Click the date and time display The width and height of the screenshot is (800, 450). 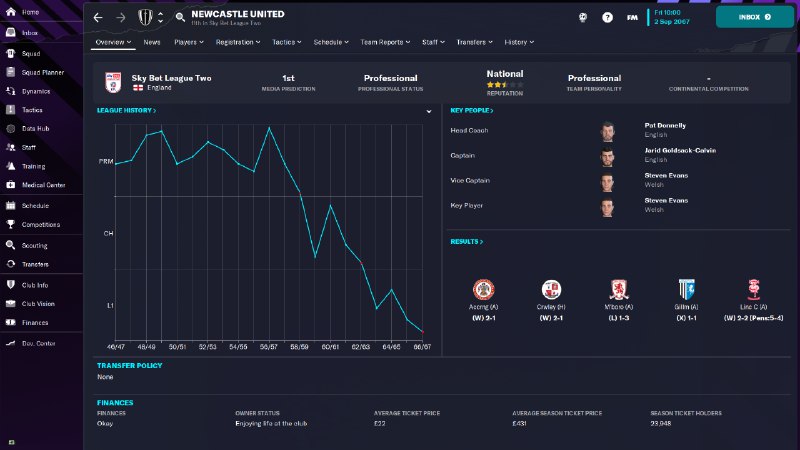click(x=671, y=17)
